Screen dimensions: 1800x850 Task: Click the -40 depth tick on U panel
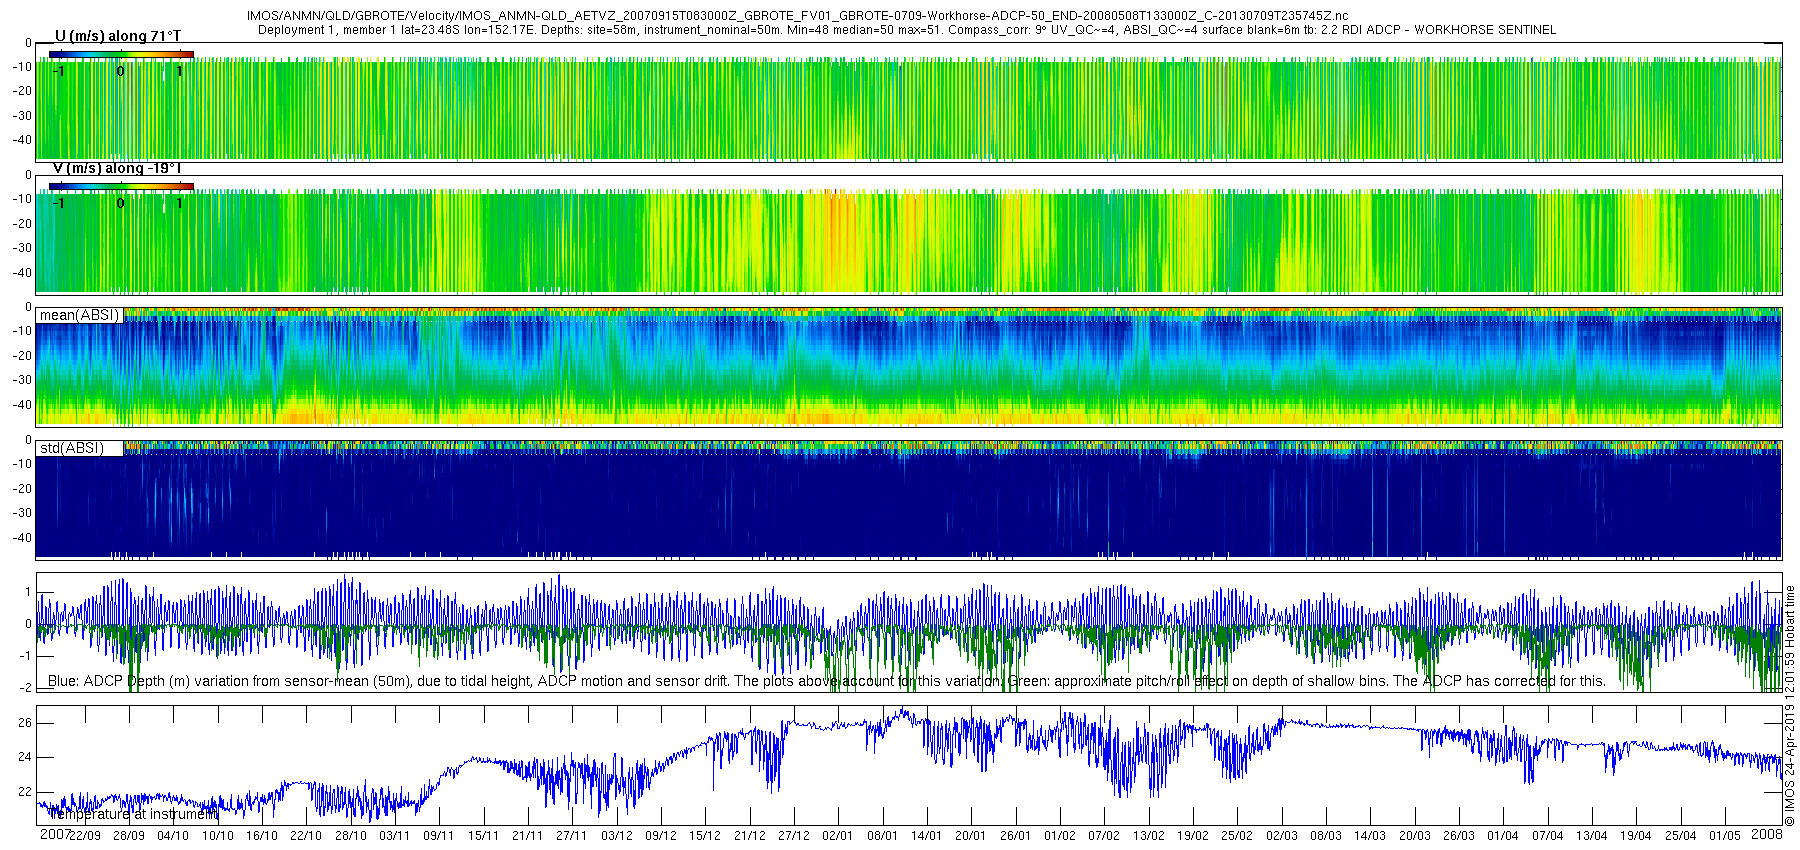point(21,140)
